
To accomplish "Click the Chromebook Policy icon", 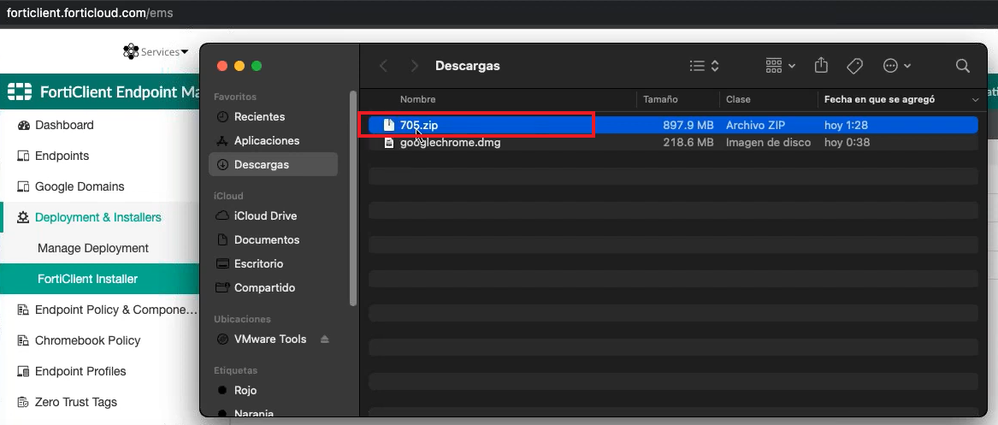I will (24, 340).
